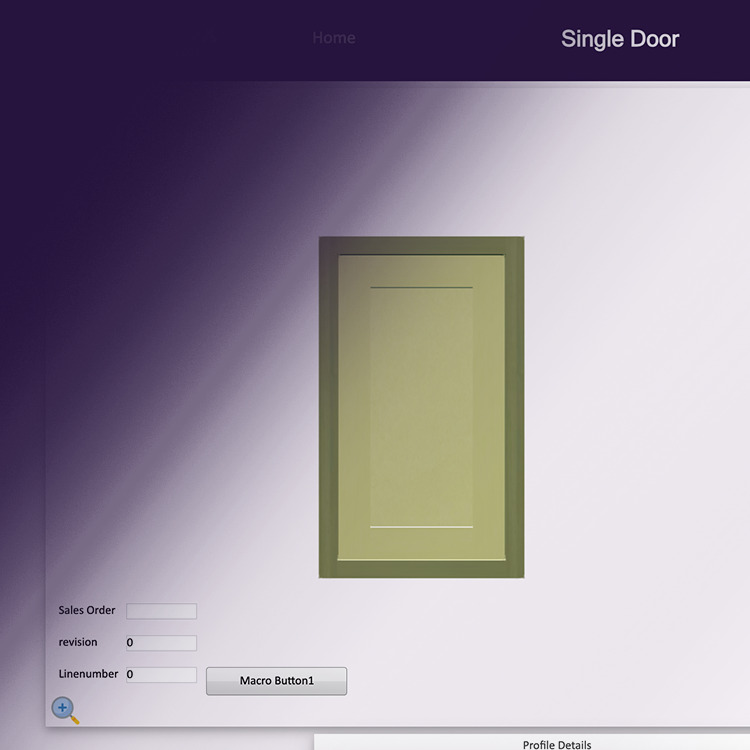Click the Linenumber label text
This screenshot has width=750, height=750.
(88, 674)
